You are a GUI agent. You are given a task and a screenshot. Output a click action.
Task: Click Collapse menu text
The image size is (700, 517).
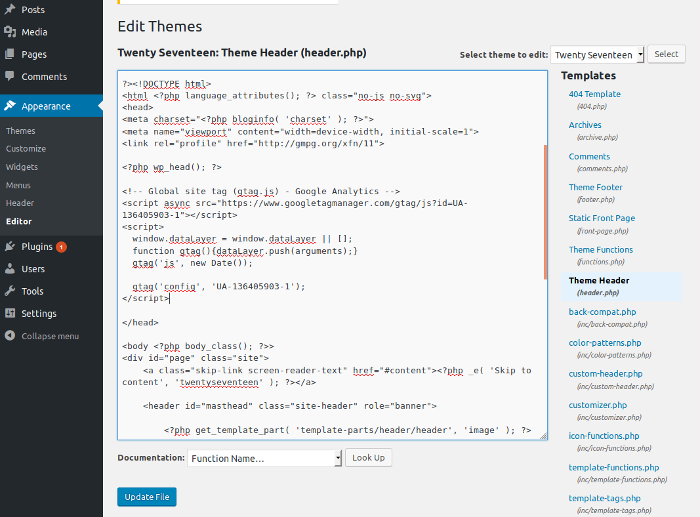(50, 336)
